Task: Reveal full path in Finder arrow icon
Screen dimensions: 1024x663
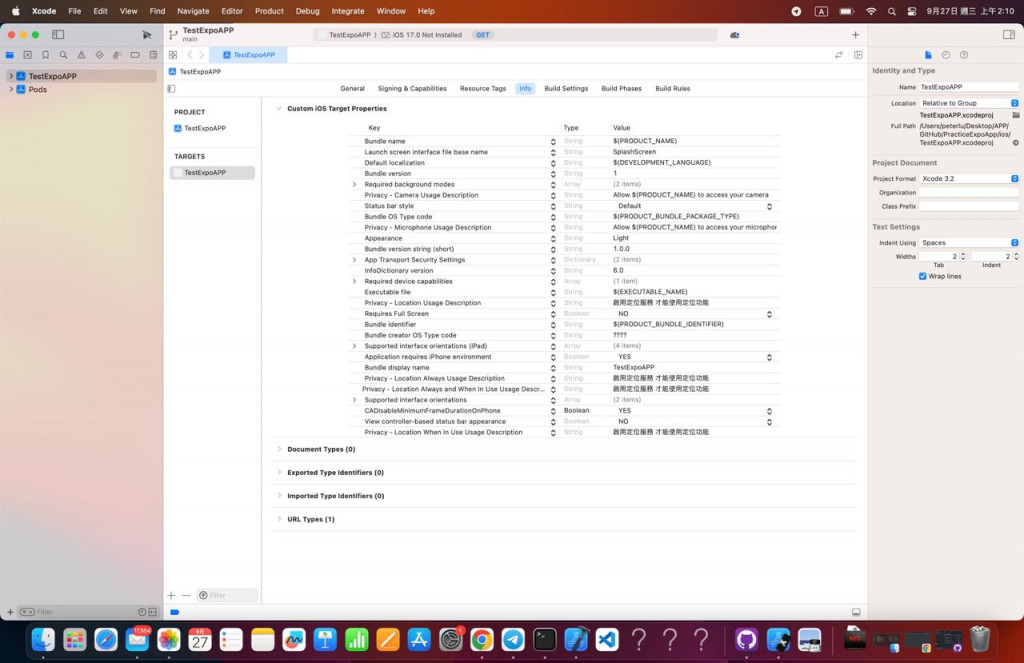Action: (1016, 142)
